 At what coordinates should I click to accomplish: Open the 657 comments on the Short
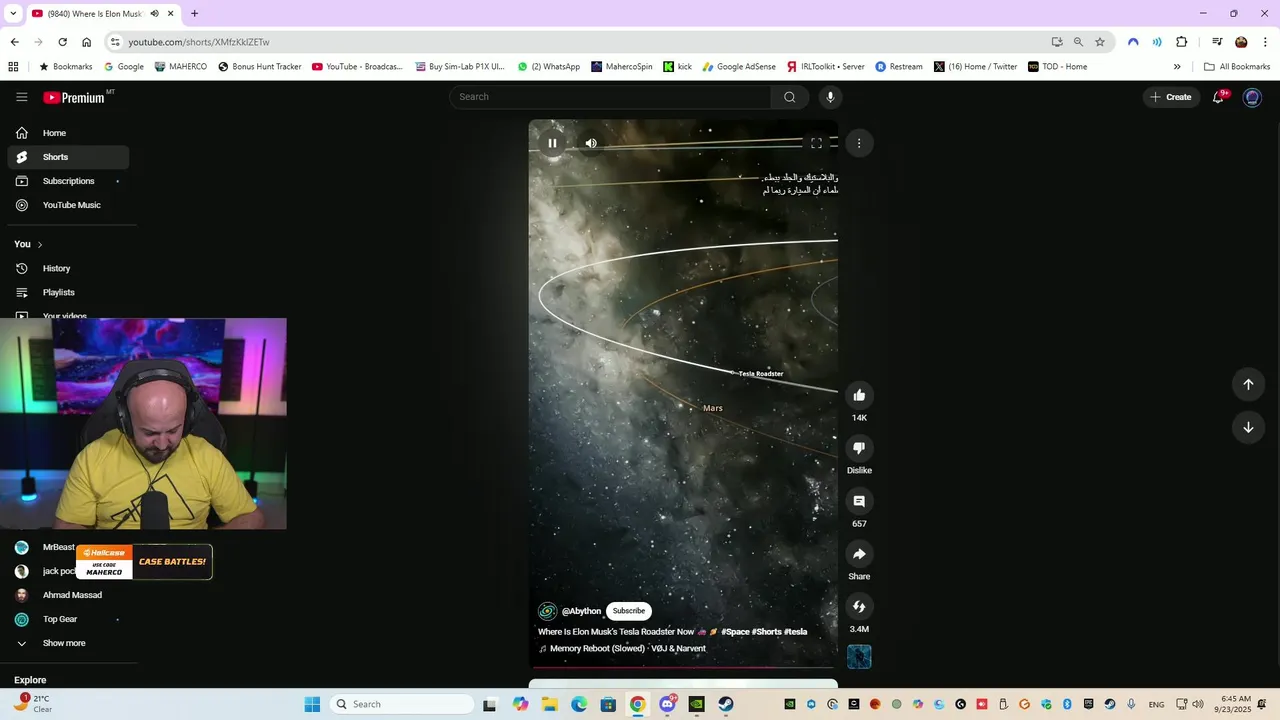(859, 501)
